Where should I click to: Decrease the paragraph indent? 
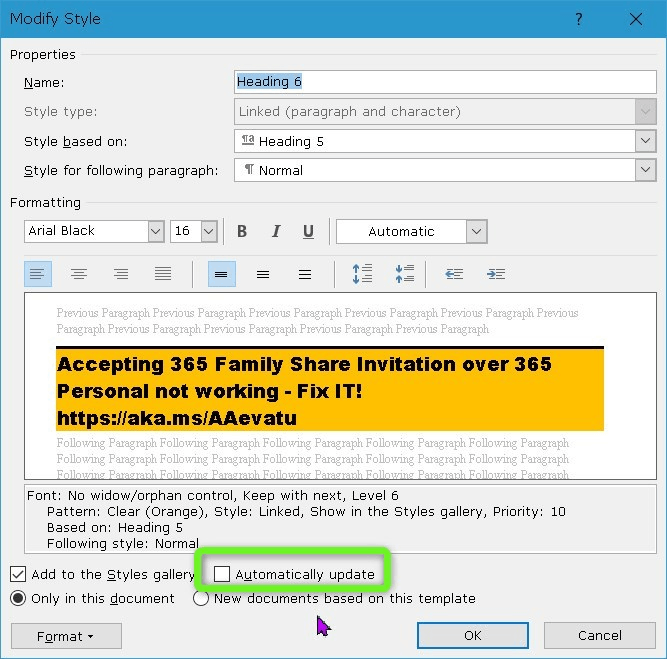click(454, 274)
